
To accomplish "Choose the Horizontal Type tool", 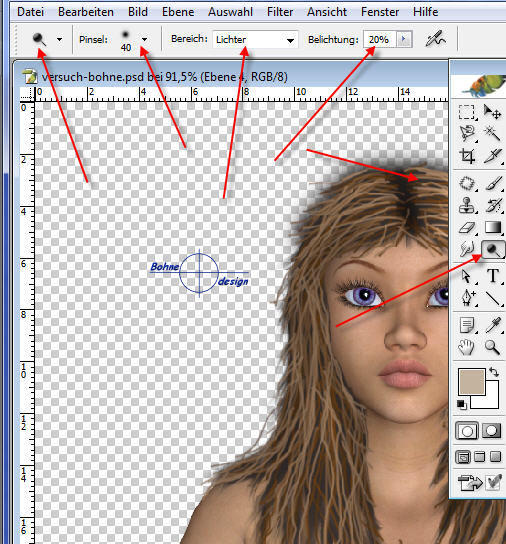I will (x=493, y=276).
